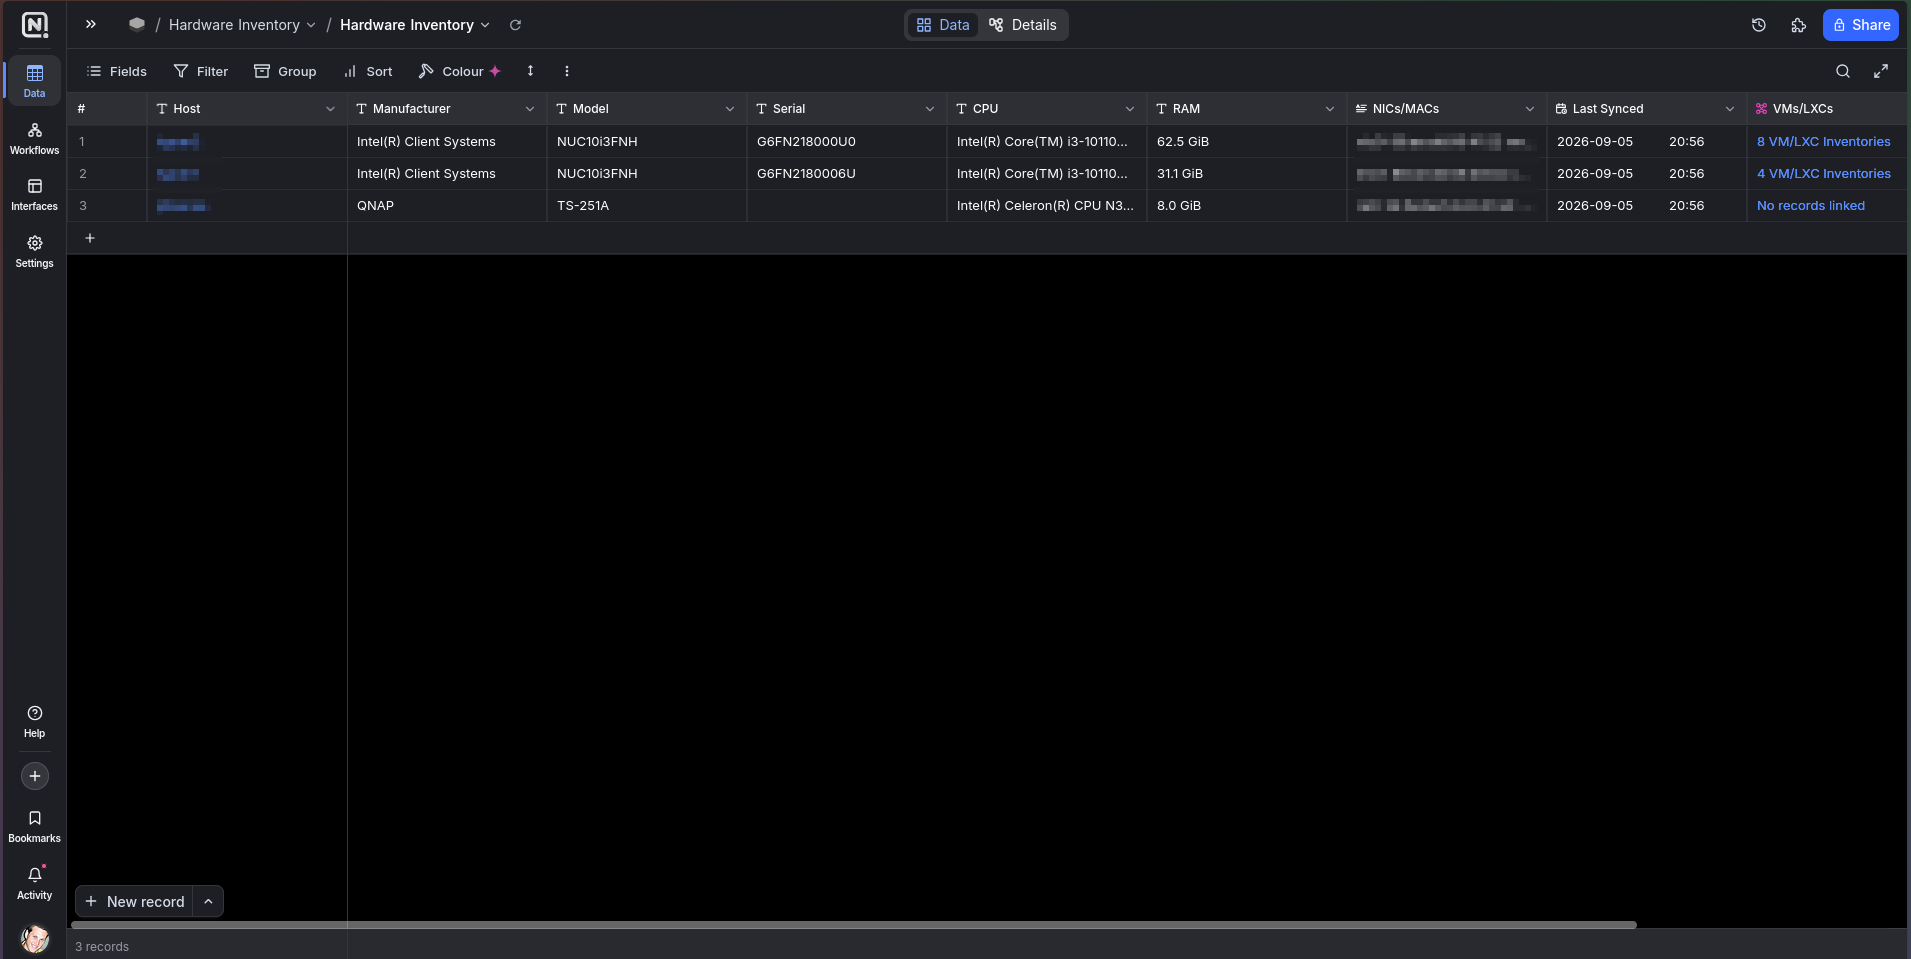Open Activity notifications bell
Screen dimensions: 1911x959
click(35, 883)
